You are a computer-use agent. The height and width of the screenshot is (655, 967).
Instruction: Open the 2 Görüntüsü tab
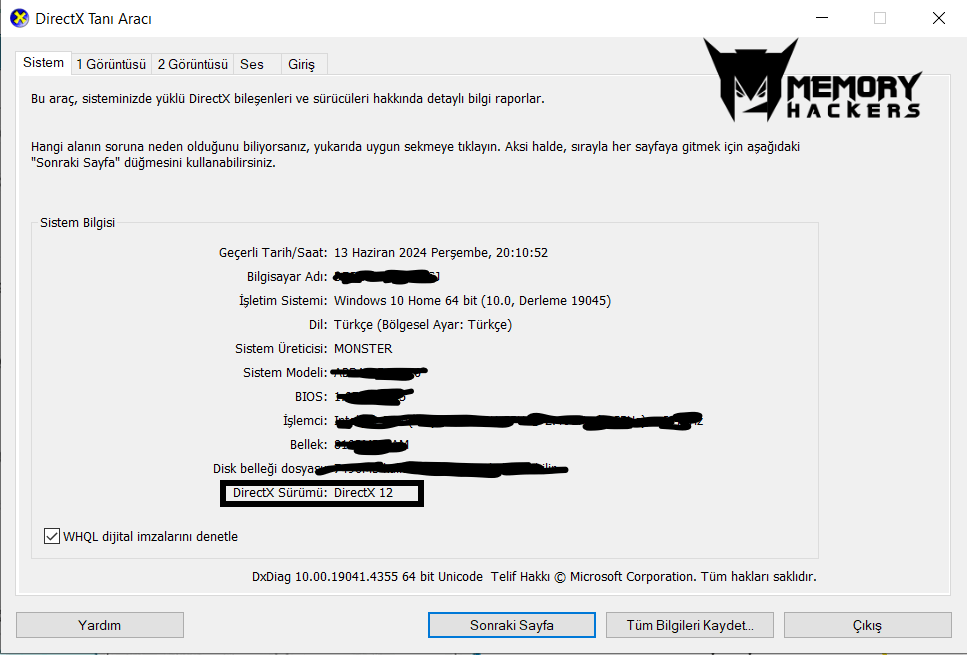[x=192, y=64]
